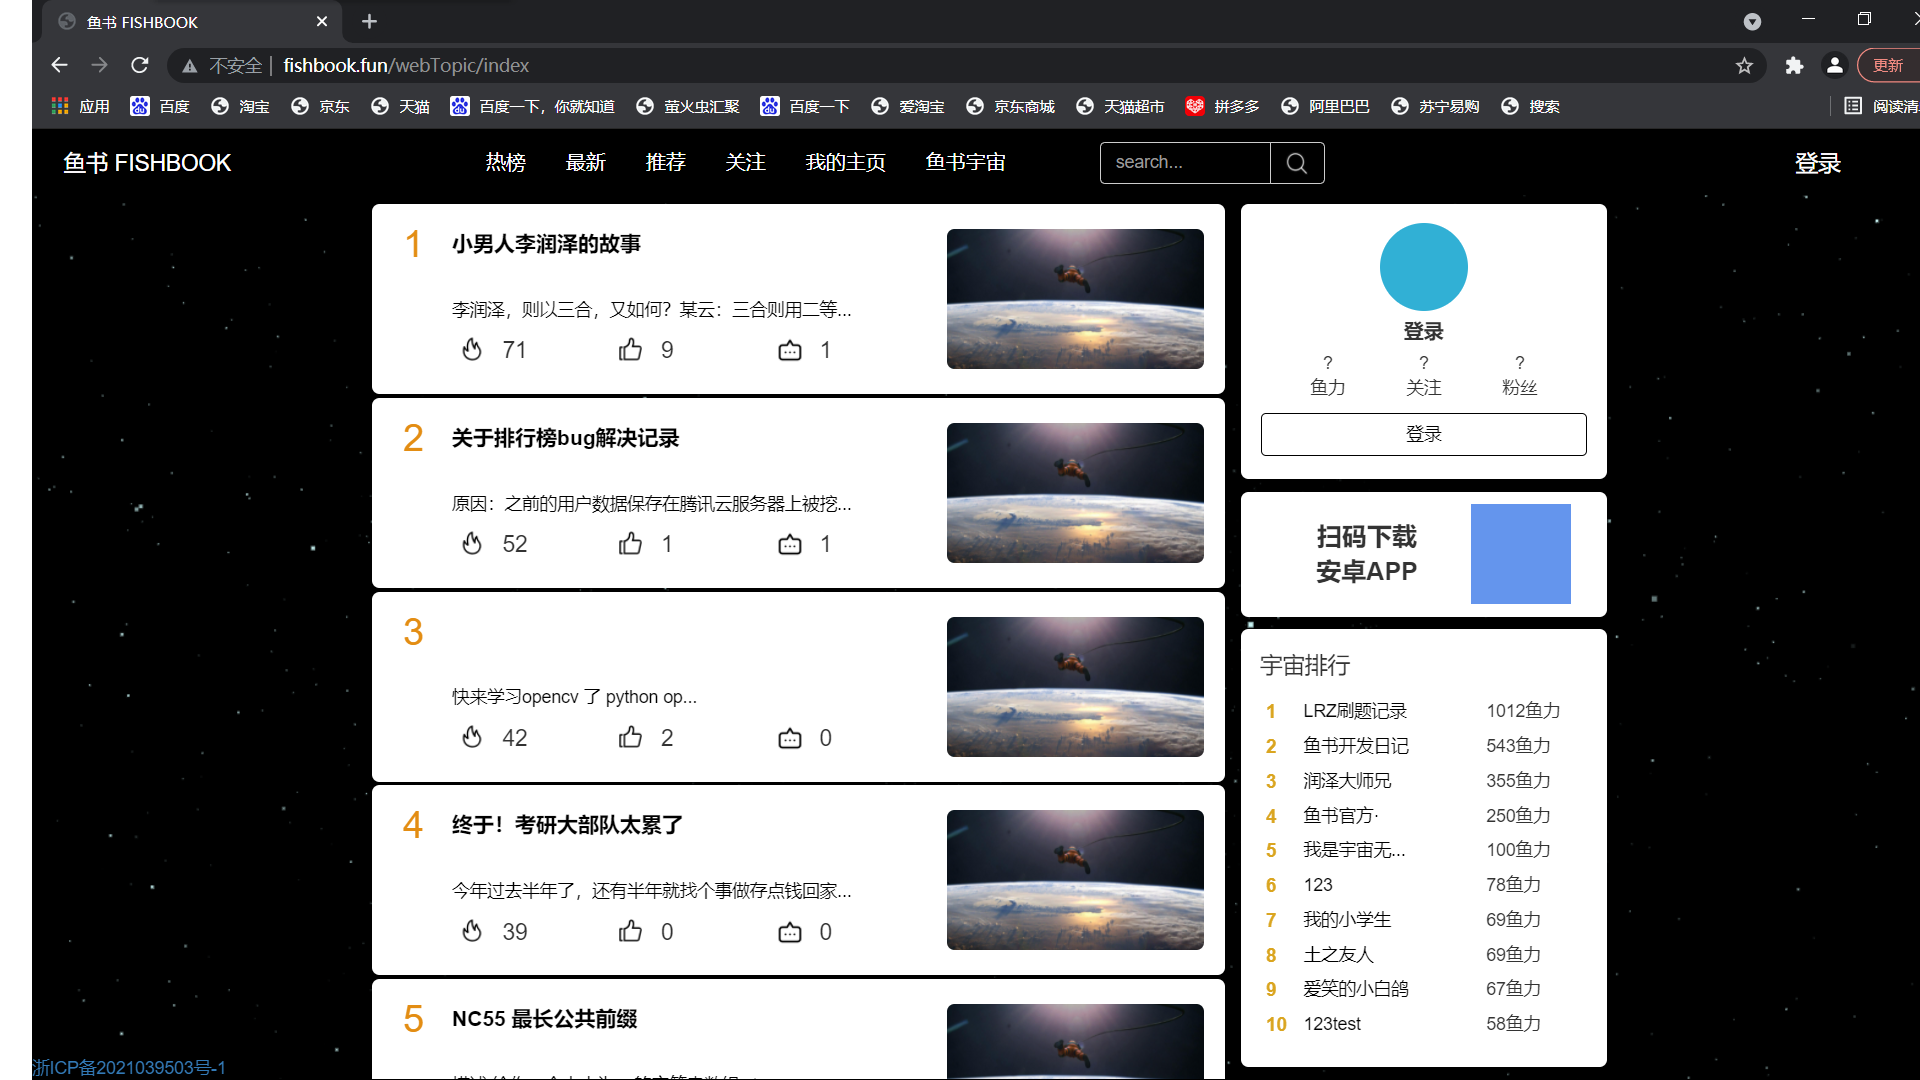Click flame heat icon on second post
Image resolution: width=1920 pixels, height=1080 pixels.
tap(472, 544)
